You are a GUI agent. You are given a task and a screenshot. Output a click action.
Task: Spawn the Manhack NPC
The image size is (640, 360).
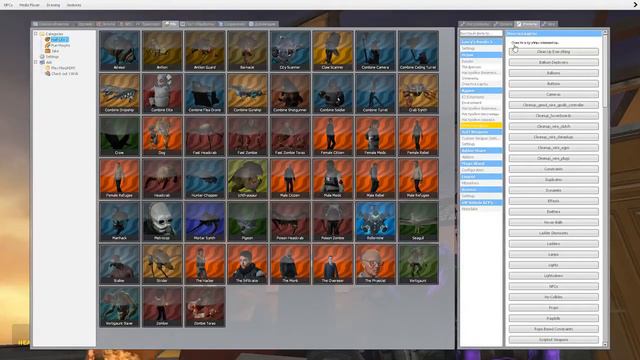coord(119,221)
